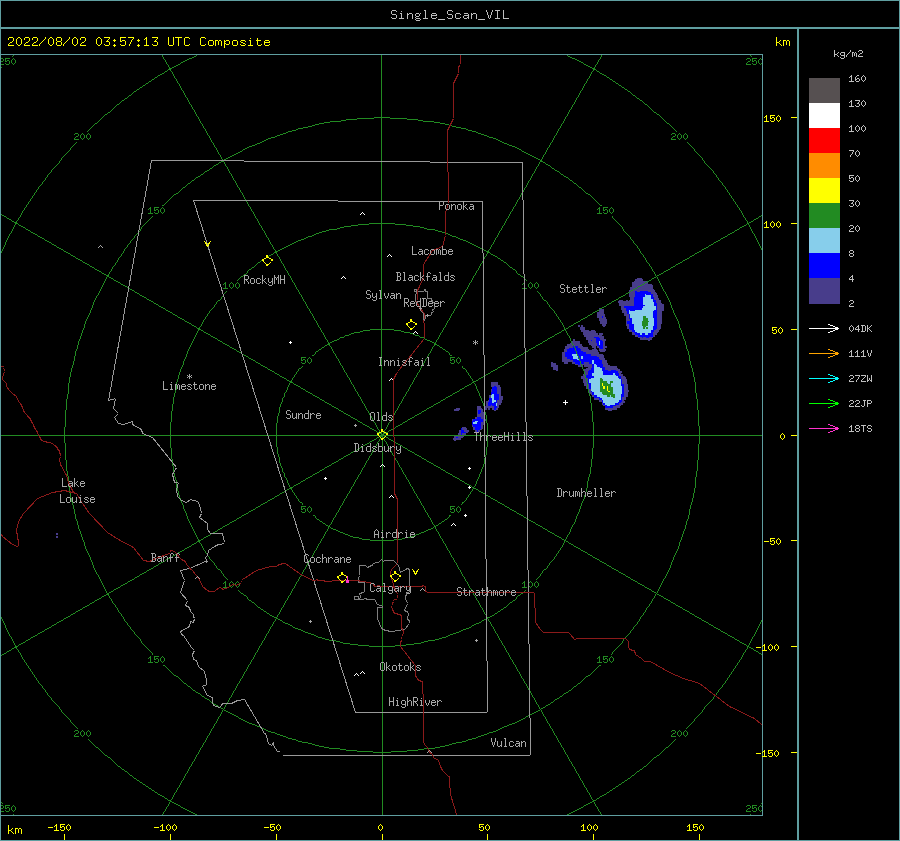Click the 18TS legend label
This screenshot has width=900, height=841.
pyautogui.click(x=860, y=428)
